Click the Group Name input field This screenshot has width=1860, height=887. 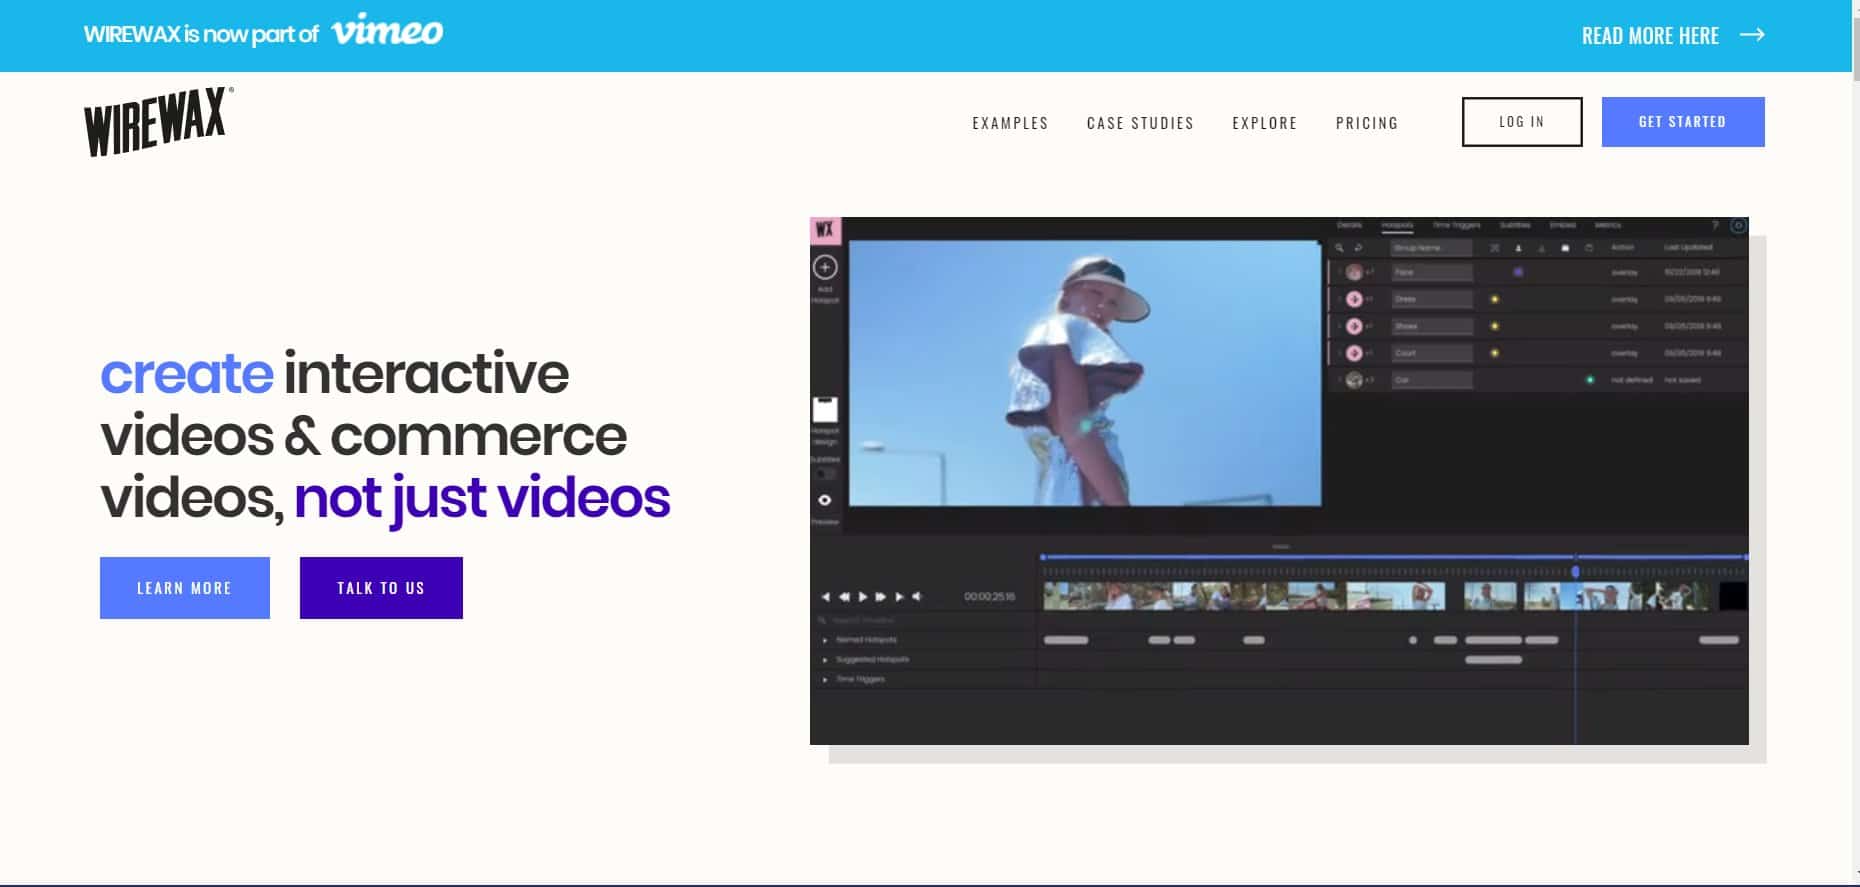tap(1432, 248)
